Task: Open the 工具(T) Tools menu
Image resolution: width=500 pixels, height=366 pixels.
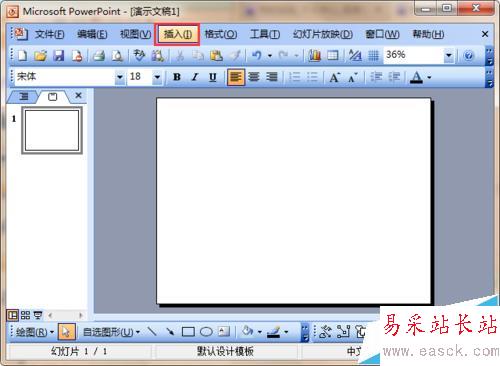Action: click(265, 34)
